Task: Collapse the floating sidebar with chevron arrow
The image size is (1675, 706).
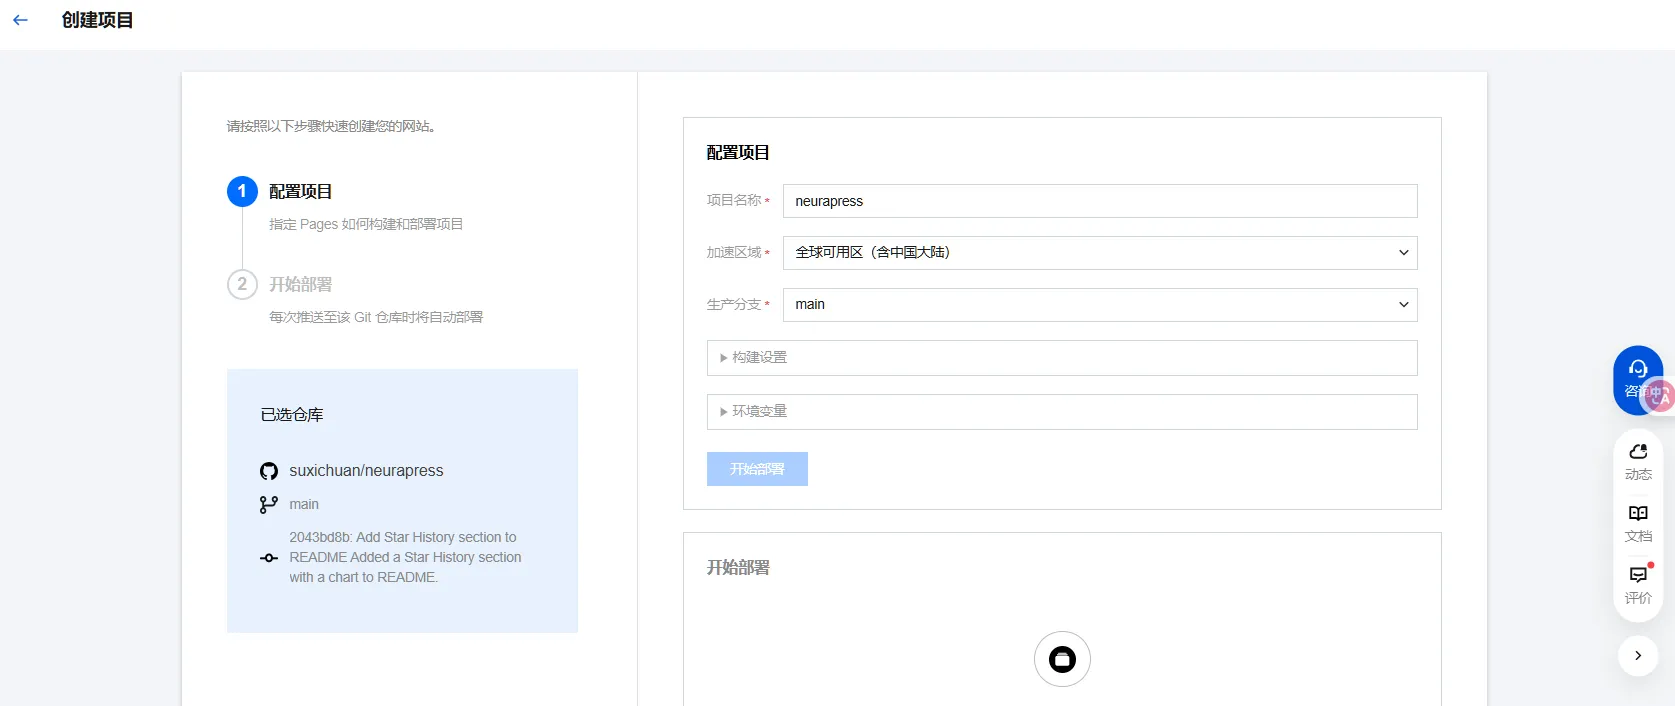Action: (x=1638, y=656)
